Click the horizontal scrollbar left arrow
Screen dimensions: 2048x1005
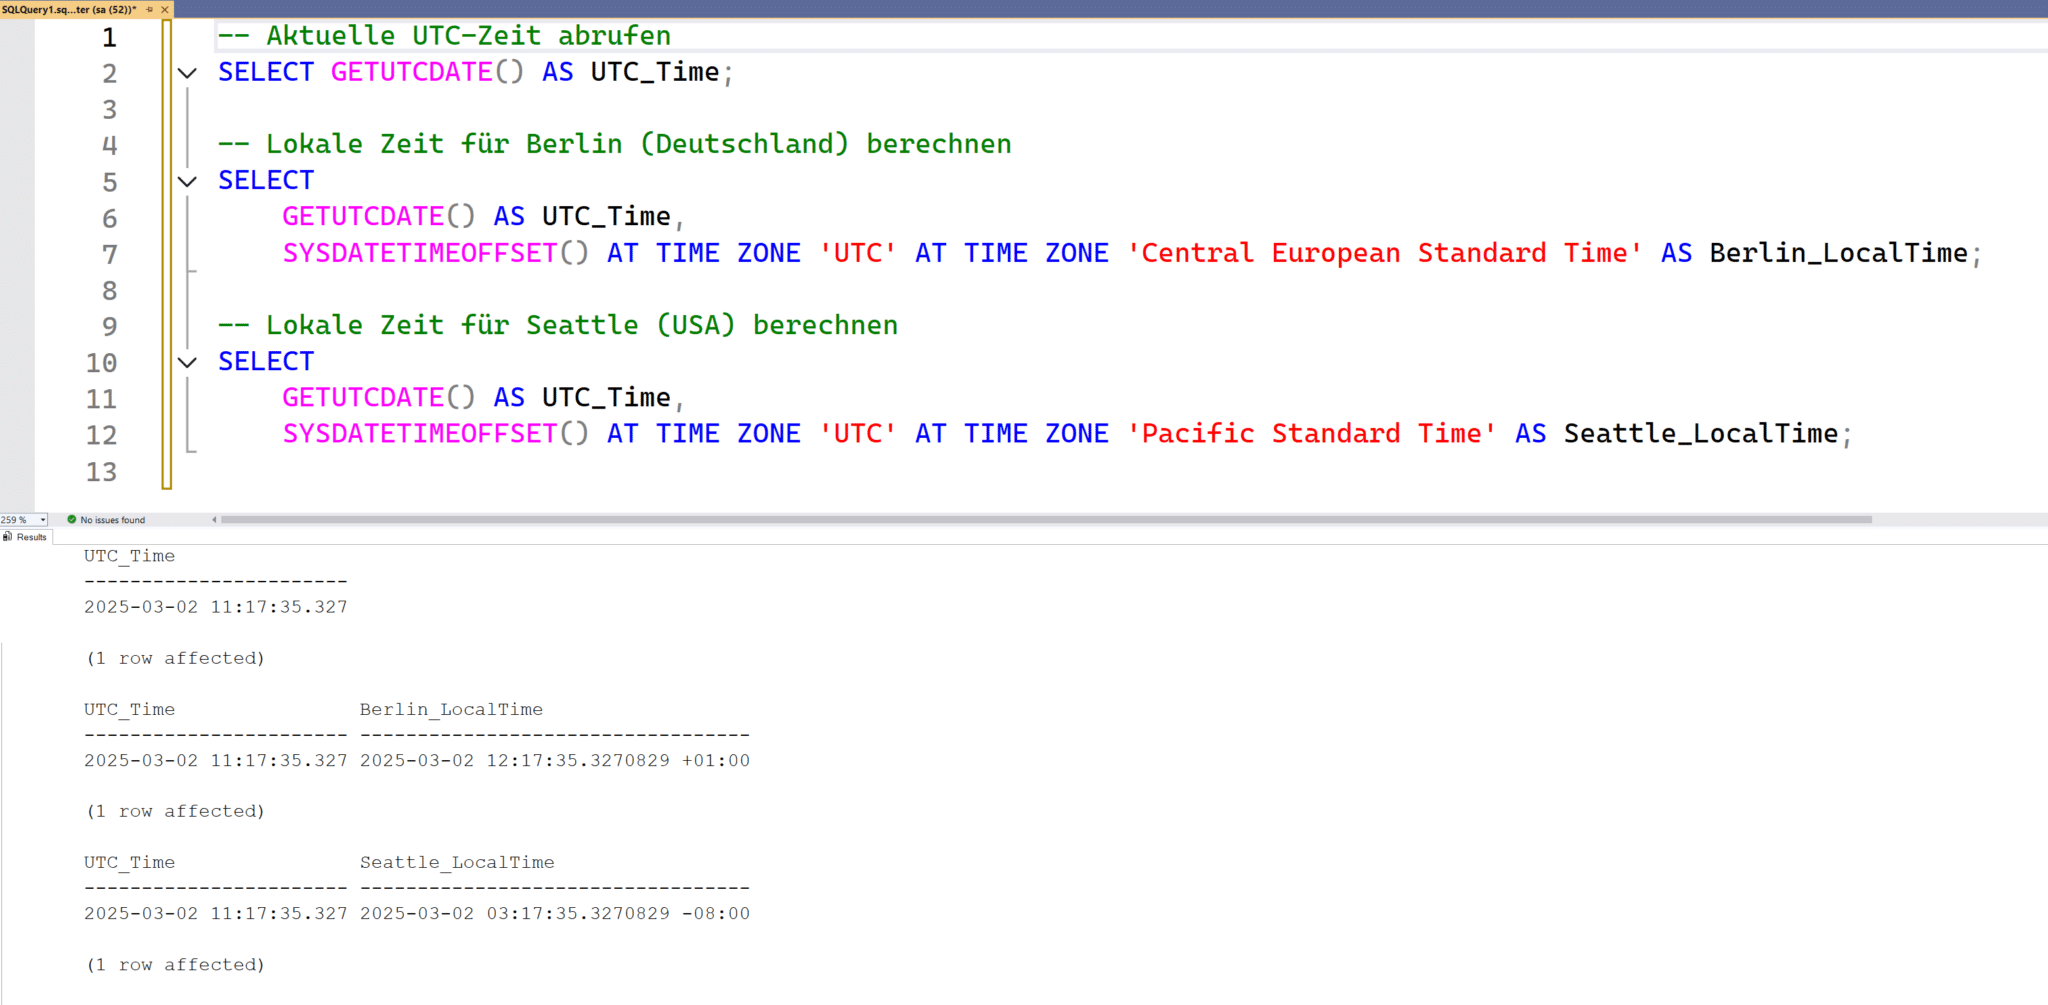click(214, 520)
